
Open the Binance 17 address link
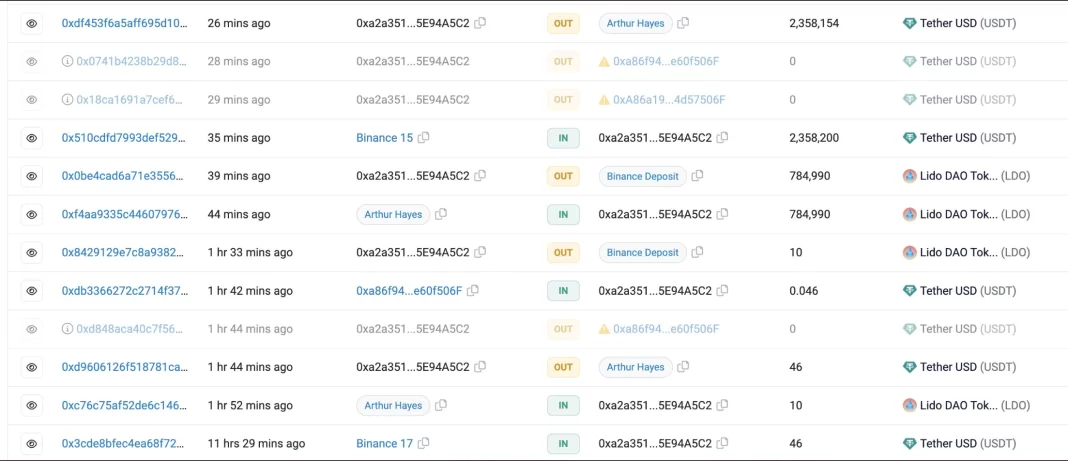tap(384, 443)
